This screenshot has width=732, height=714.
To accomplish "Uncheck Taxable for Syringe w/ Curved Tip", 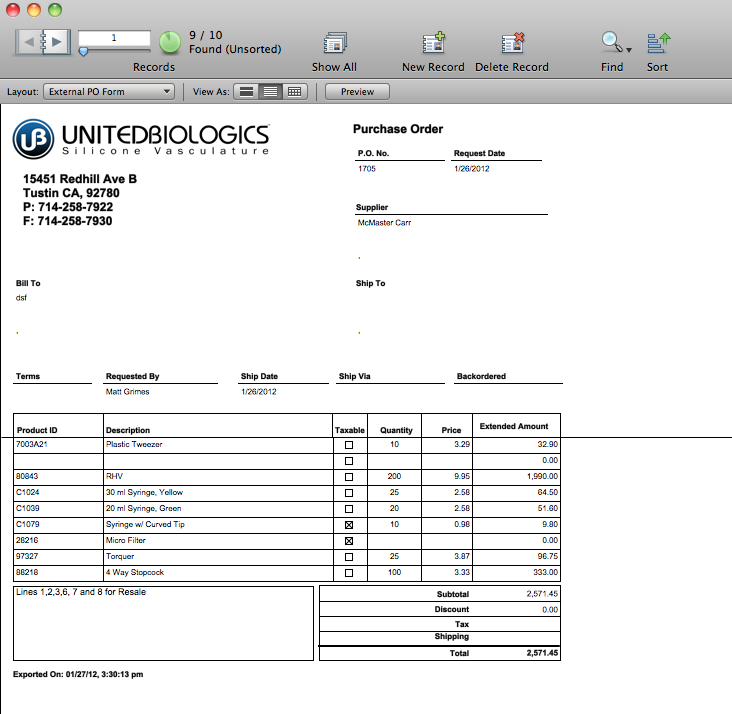I will tap(349, 524).
